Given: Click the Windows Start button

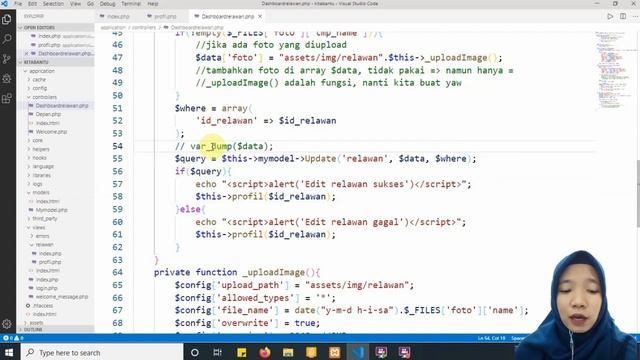Looking at the screenshot, I should click(x=9, y=352).
